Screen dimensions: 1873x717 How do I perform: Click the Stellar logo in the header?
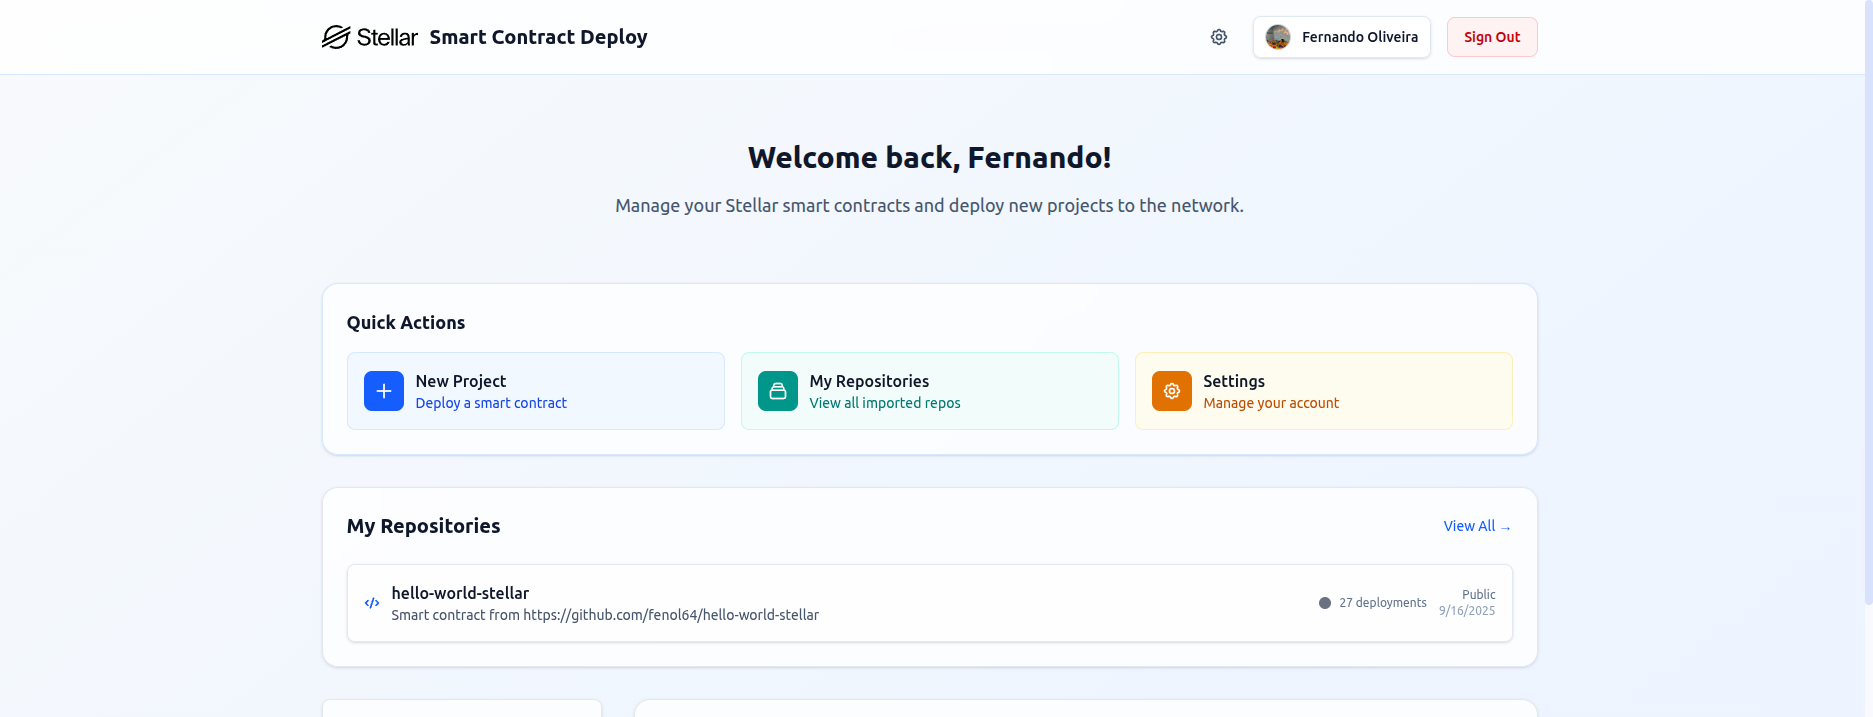tap(369, 37)
